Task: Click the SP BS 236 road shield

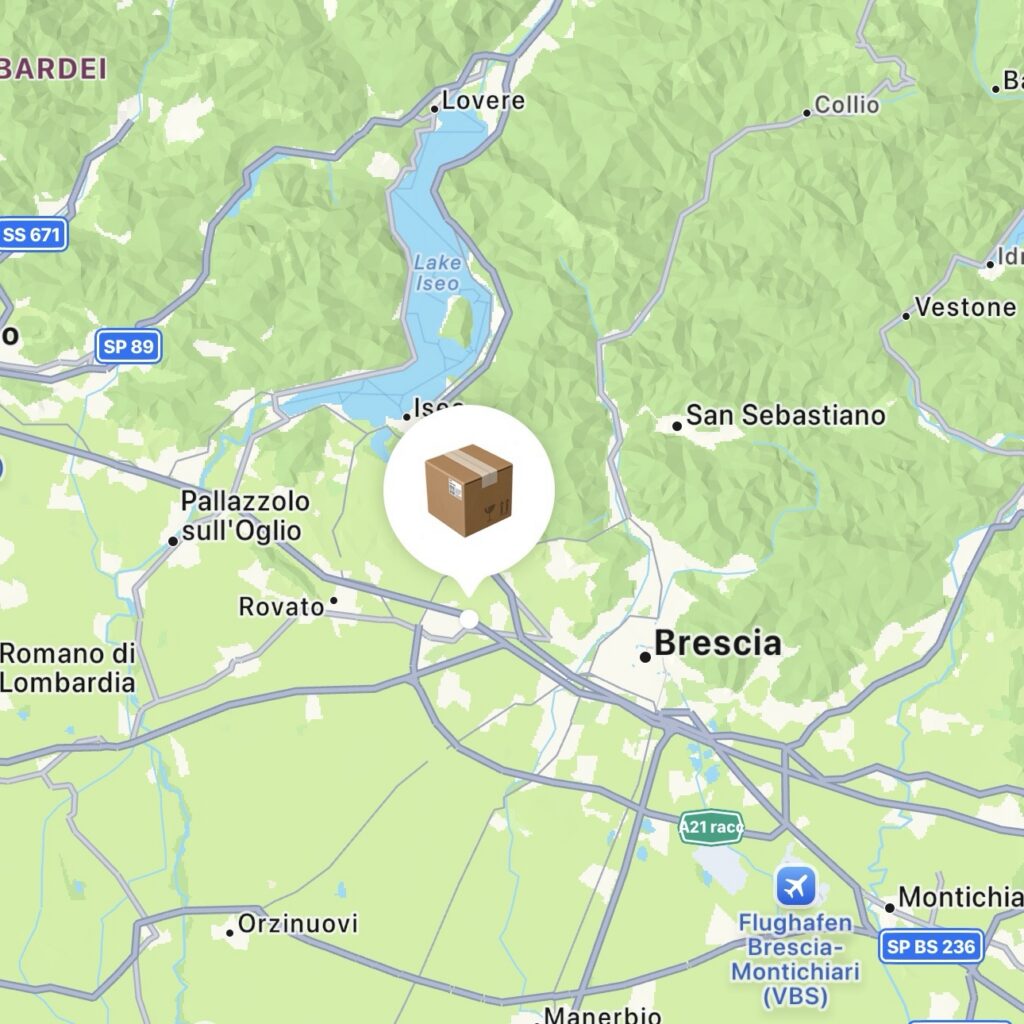Action: 931,946
